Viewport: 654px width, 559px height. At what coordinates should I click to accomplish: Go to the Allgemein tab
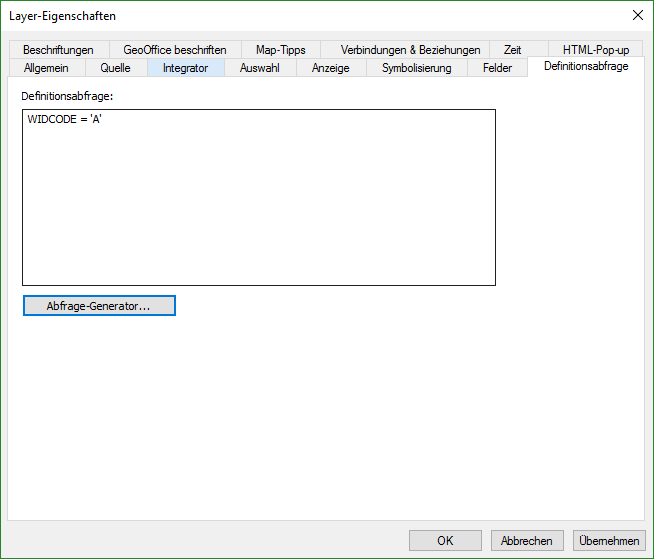(x=46, y=68)
